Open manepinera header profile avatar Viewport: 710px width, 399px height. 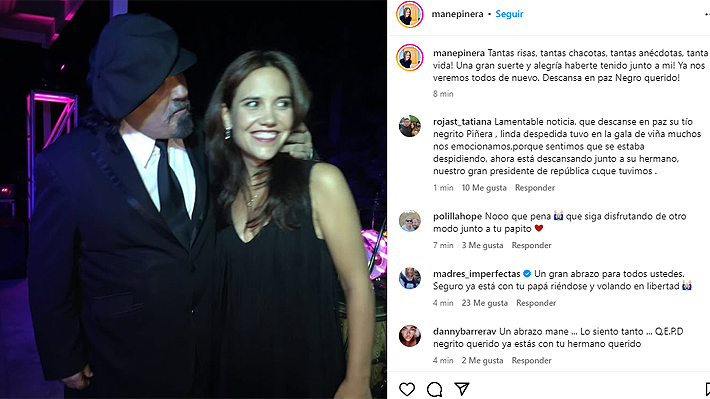410,14
